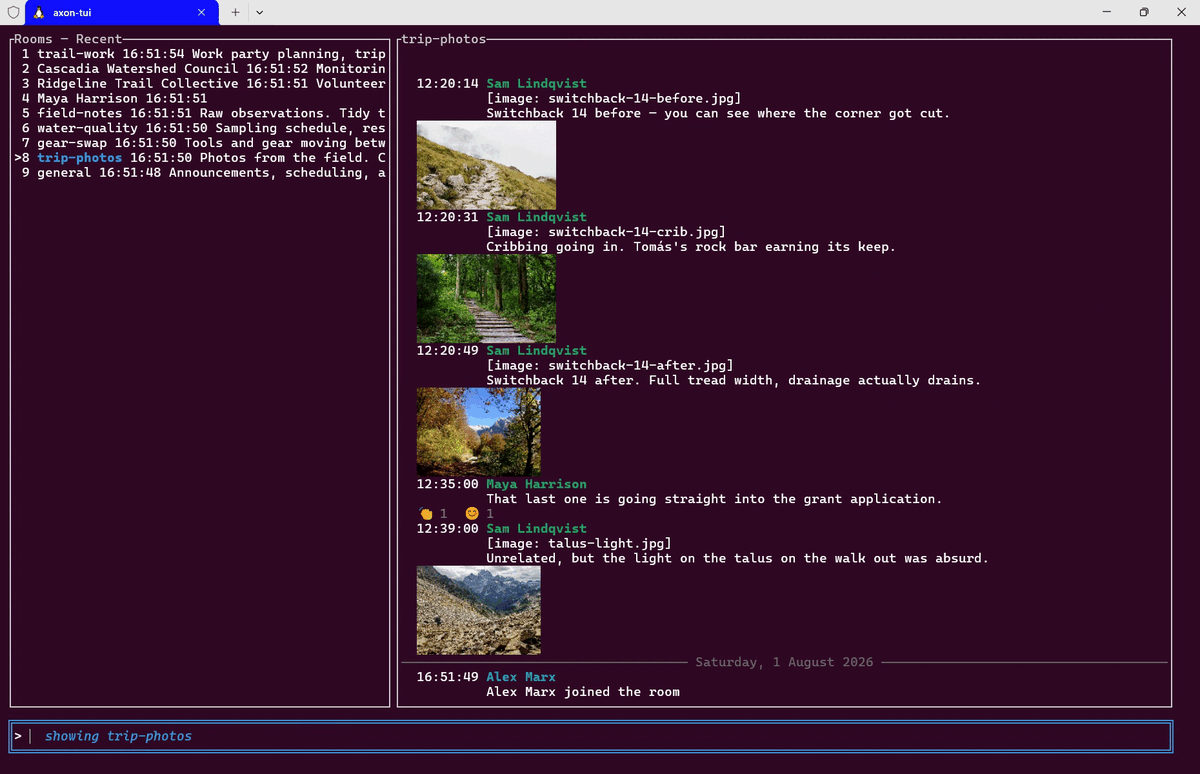1200x774 pixels.
Task: Click '[image: switchback-14-crib.jpg]' text
Action: 606,232
